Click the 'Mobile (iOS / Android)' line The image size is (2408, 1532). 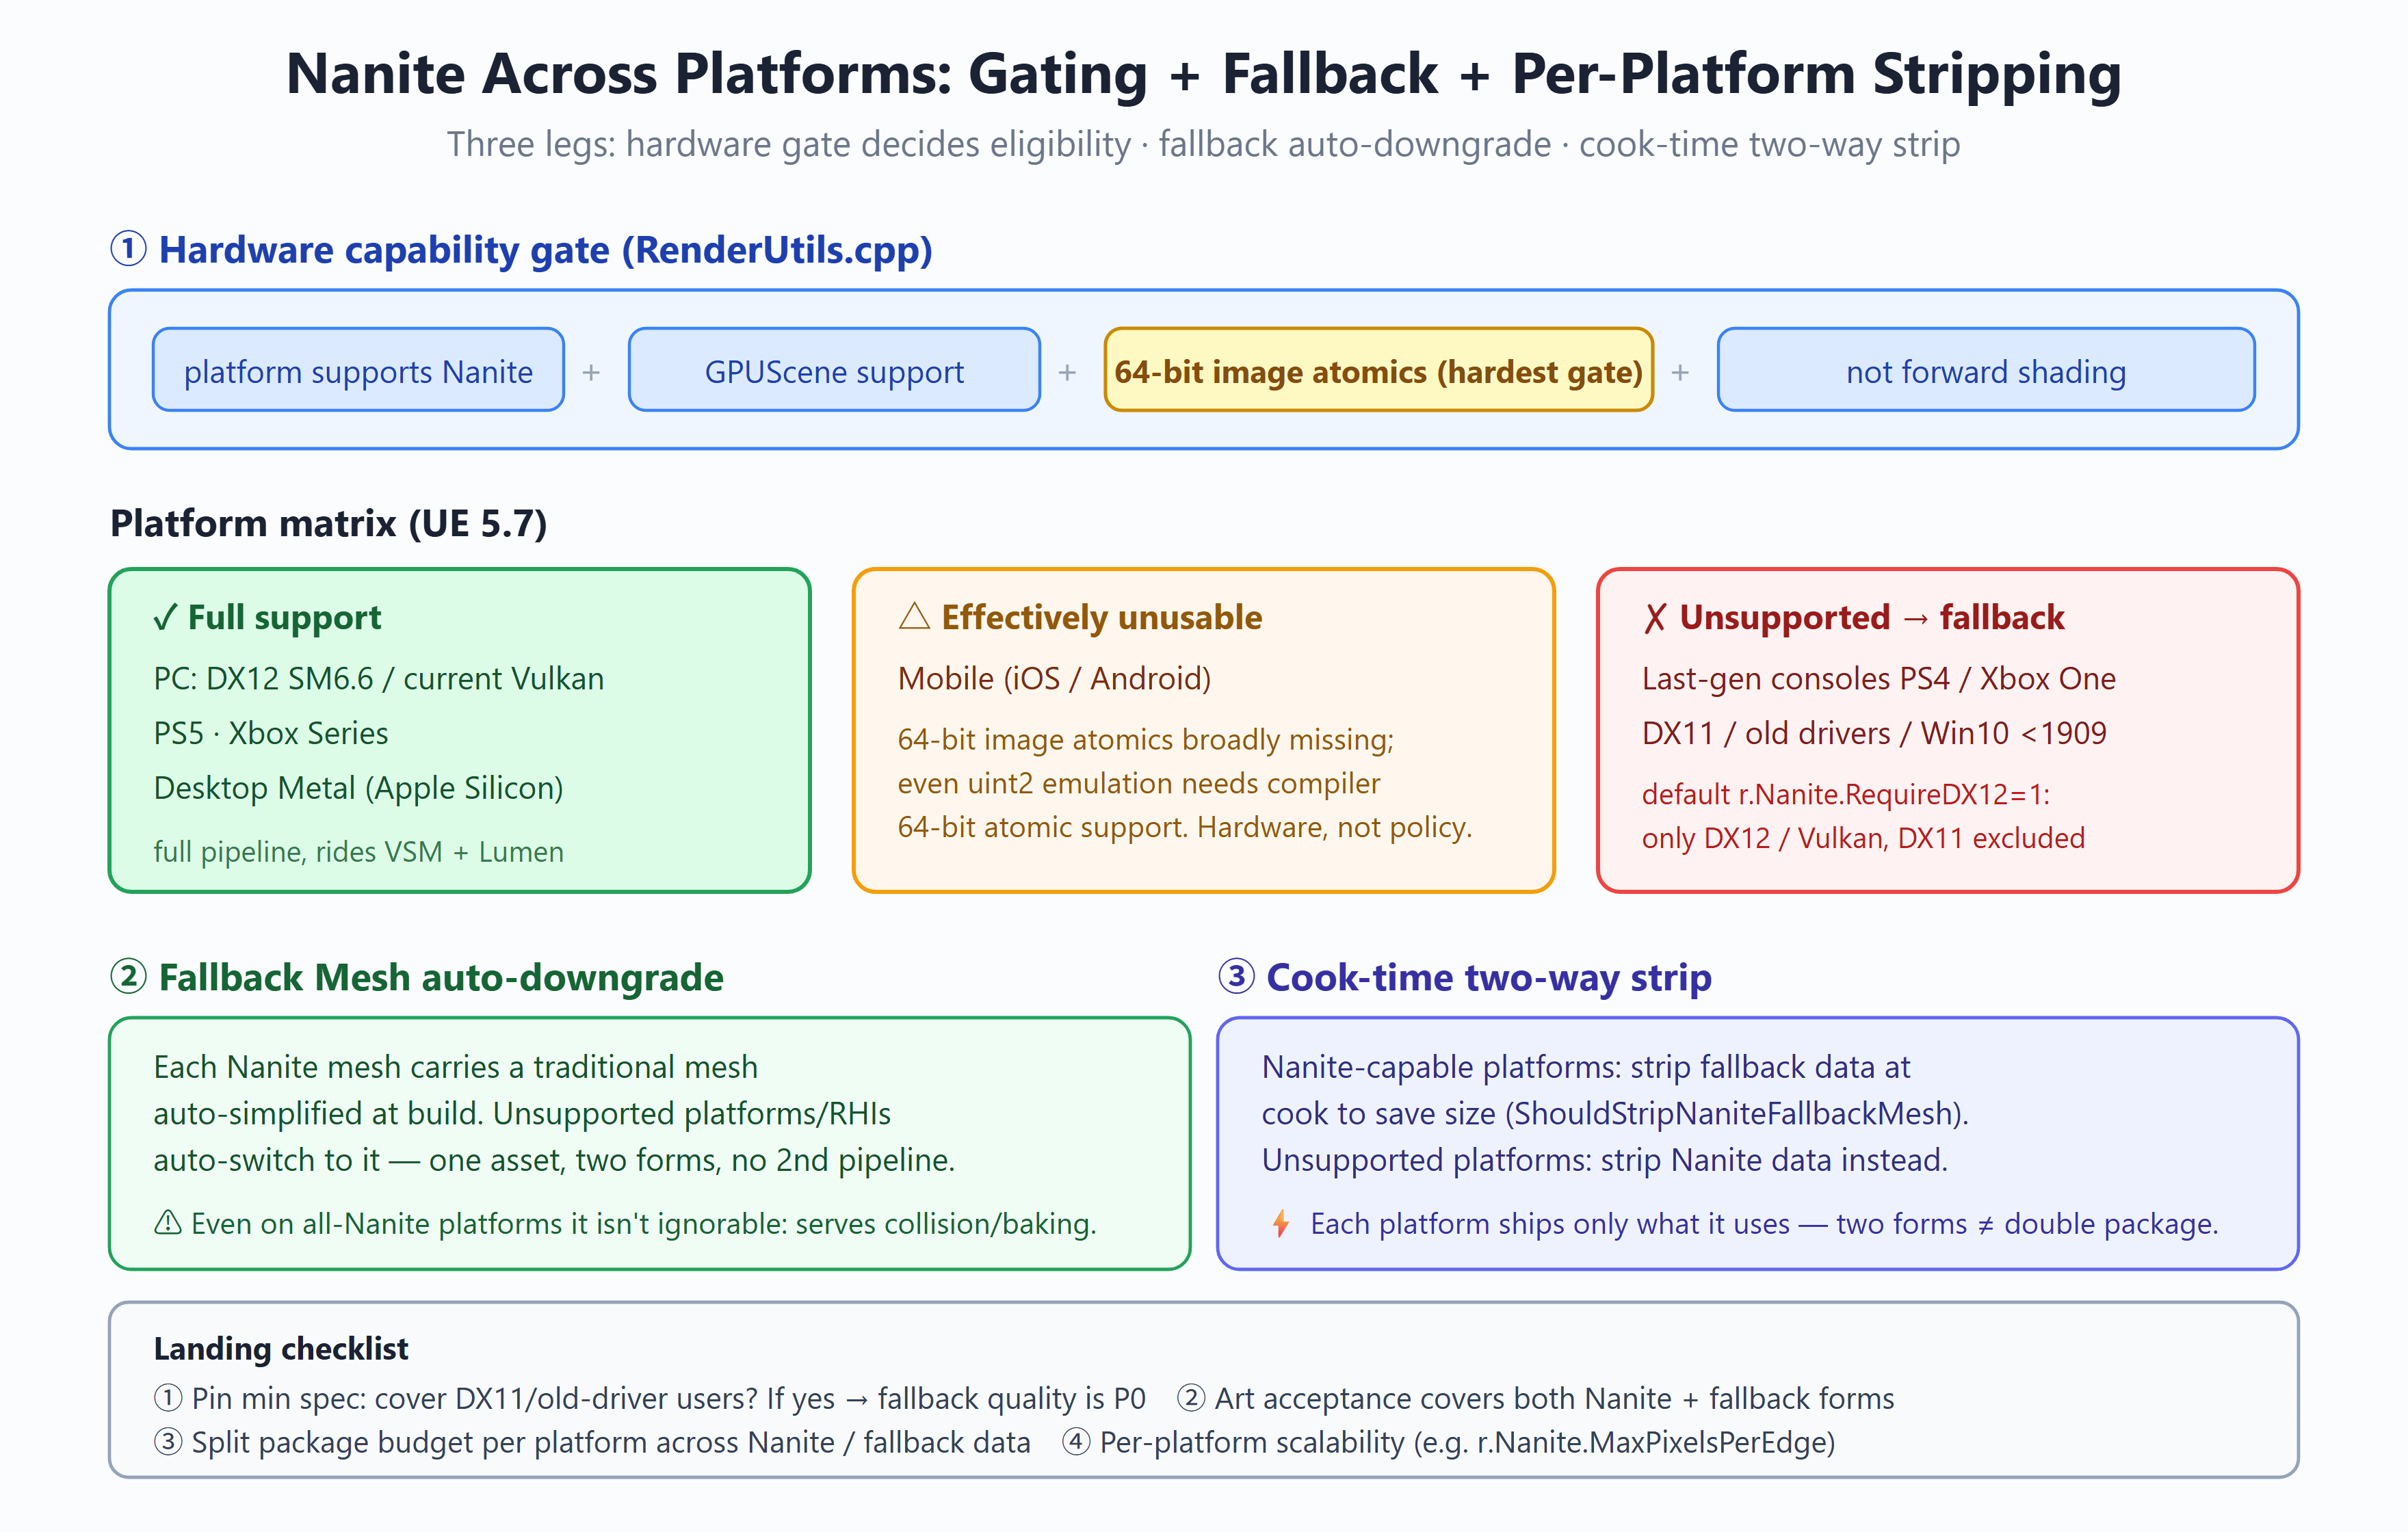click(x=1054, y=678)
